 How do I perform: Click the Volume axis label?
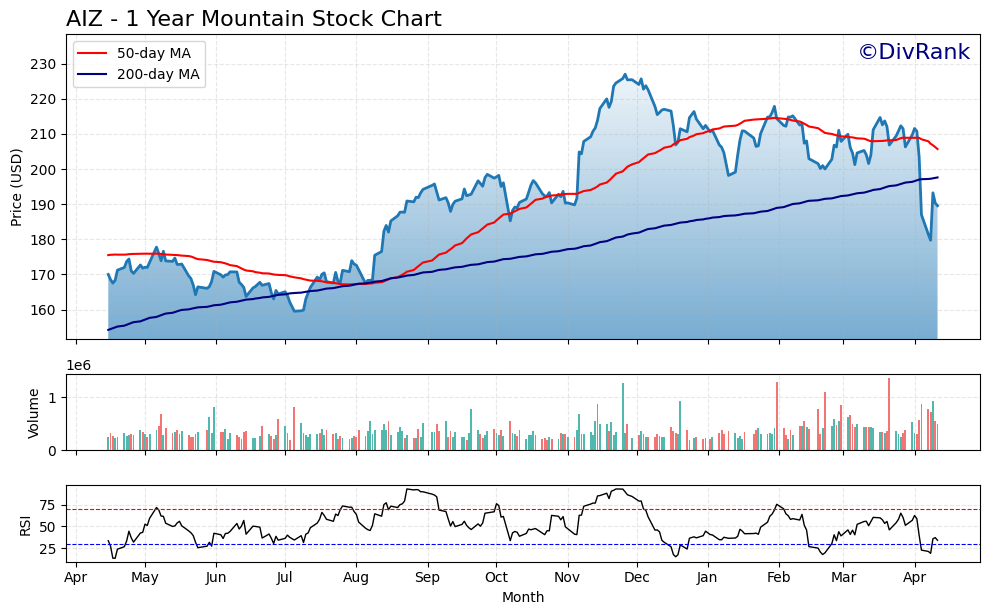click(34, 412)
